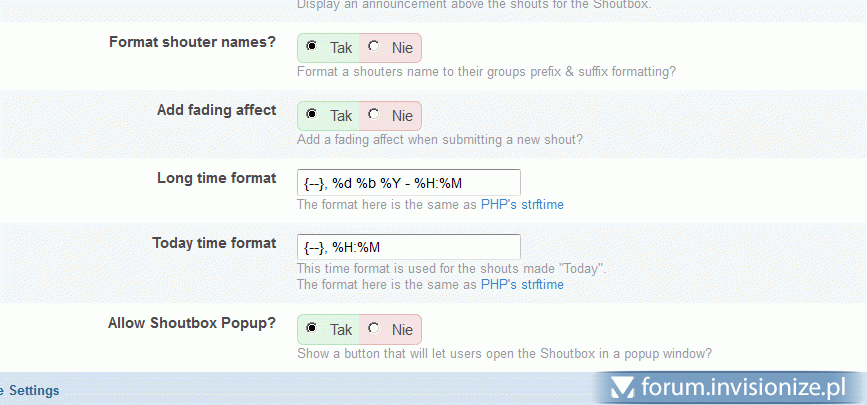
Task: Click into the Today time format field
Action: tap(408, 247)
